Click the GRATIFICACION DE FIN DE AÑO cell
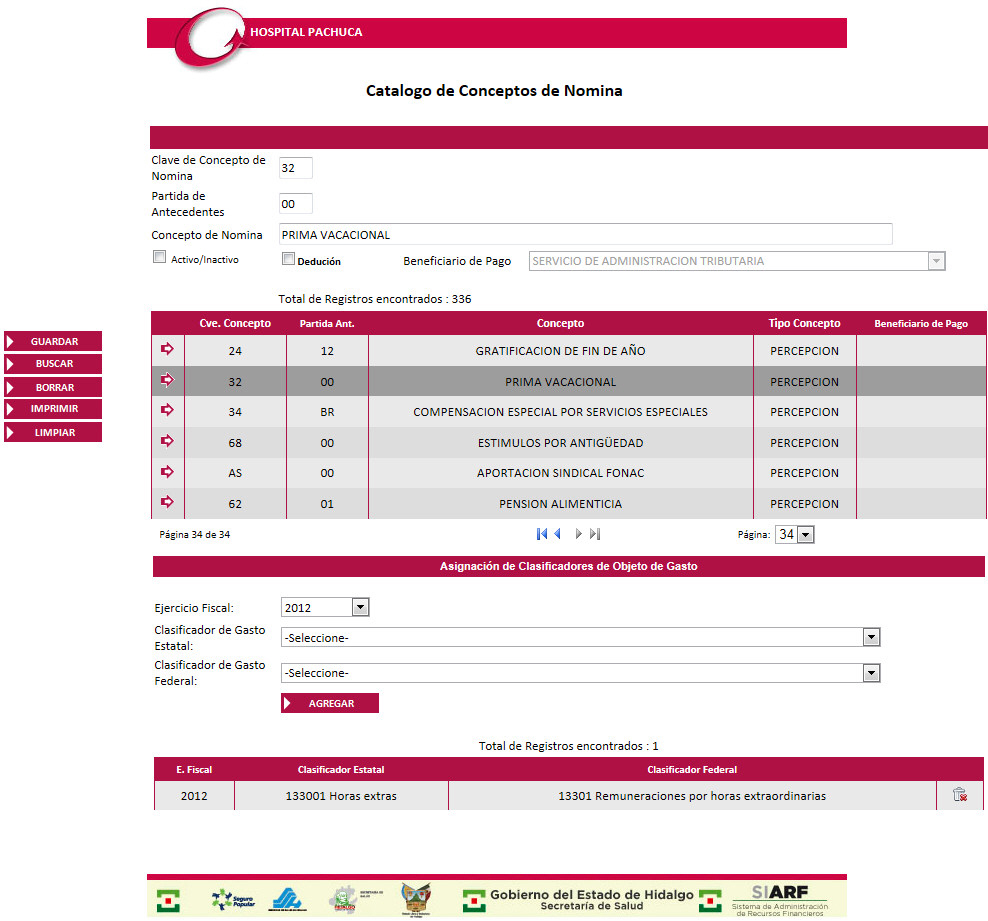This screenshot has width=988, height=921. (561, 351)
